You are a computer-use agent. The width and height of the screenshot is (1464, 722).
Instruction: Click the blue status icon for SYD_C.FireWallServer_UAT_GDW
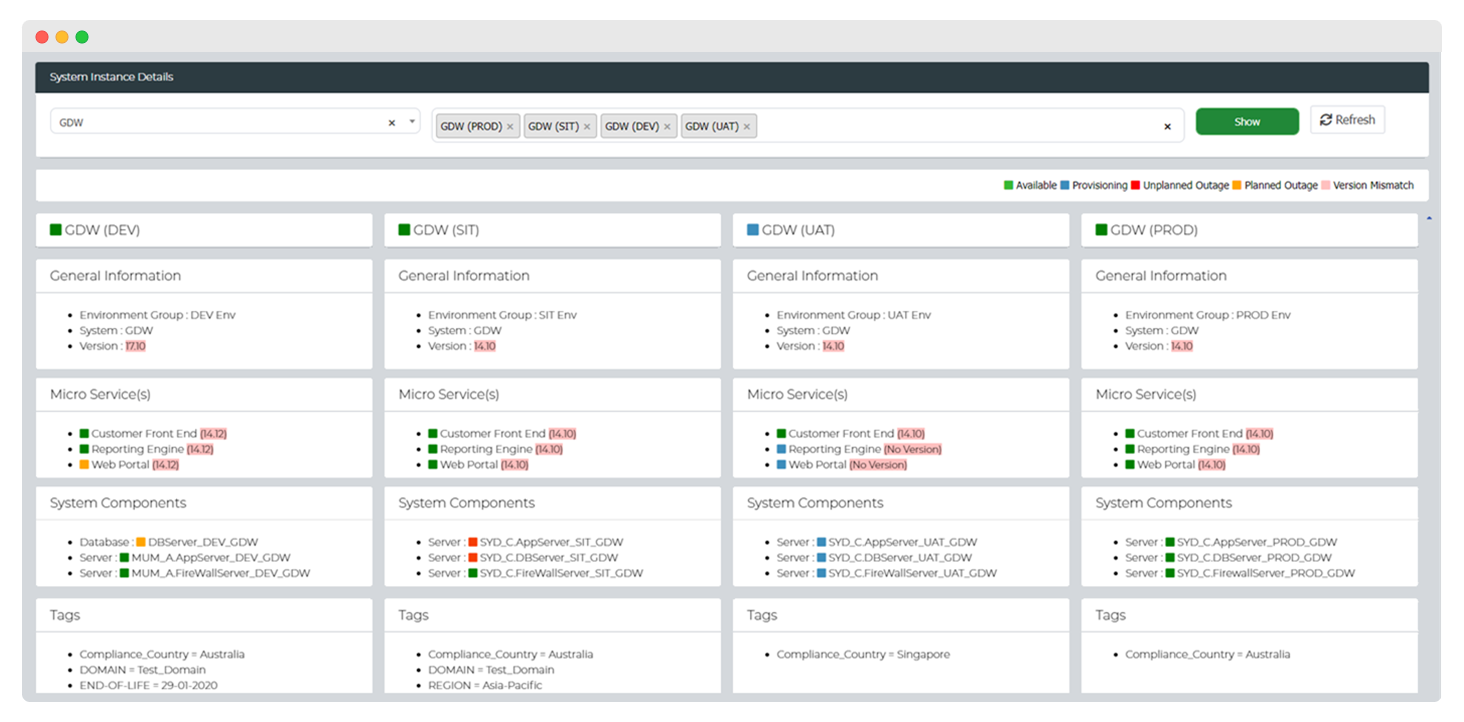tap(821, 574)
